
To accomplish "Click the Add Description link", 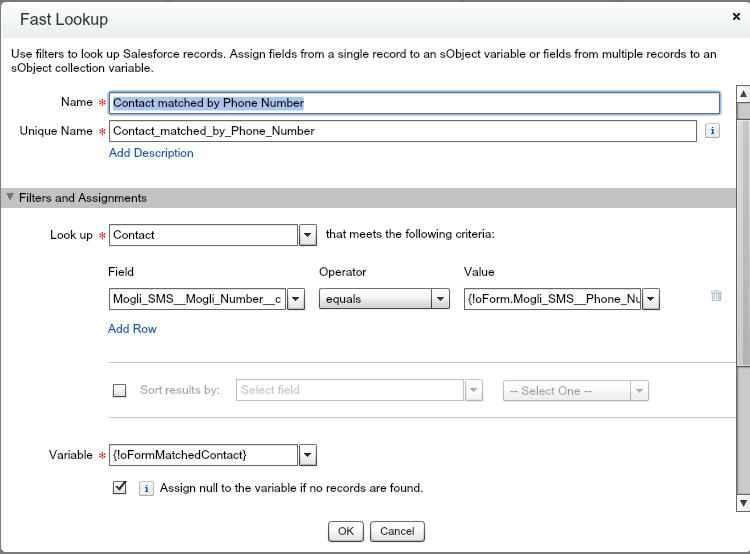I will (151, 153).
